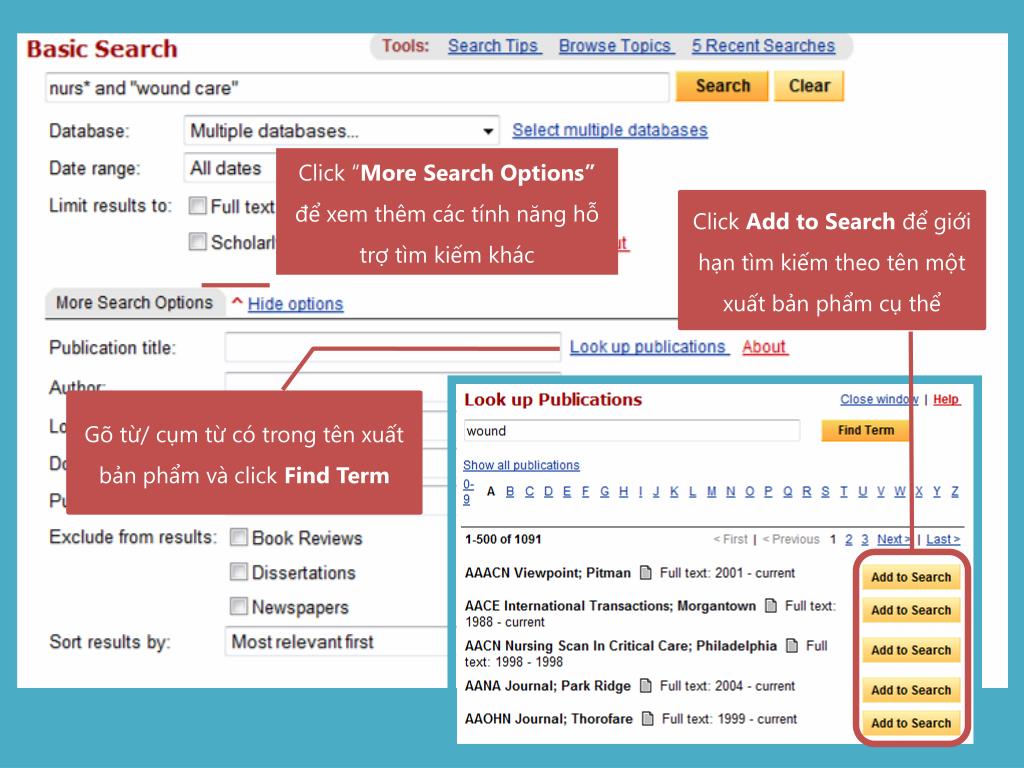Collapse options using the red caret icon
Image resolution: width=1024 pixels, height=768 pixels.
click(x=237, y=302)
